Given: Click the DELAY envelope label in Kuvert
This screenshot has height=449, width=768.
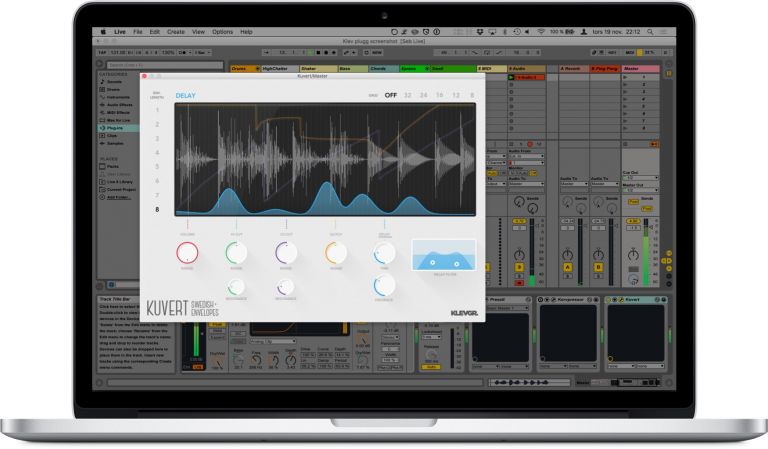Looking at the screenshot, I should 186,95.
